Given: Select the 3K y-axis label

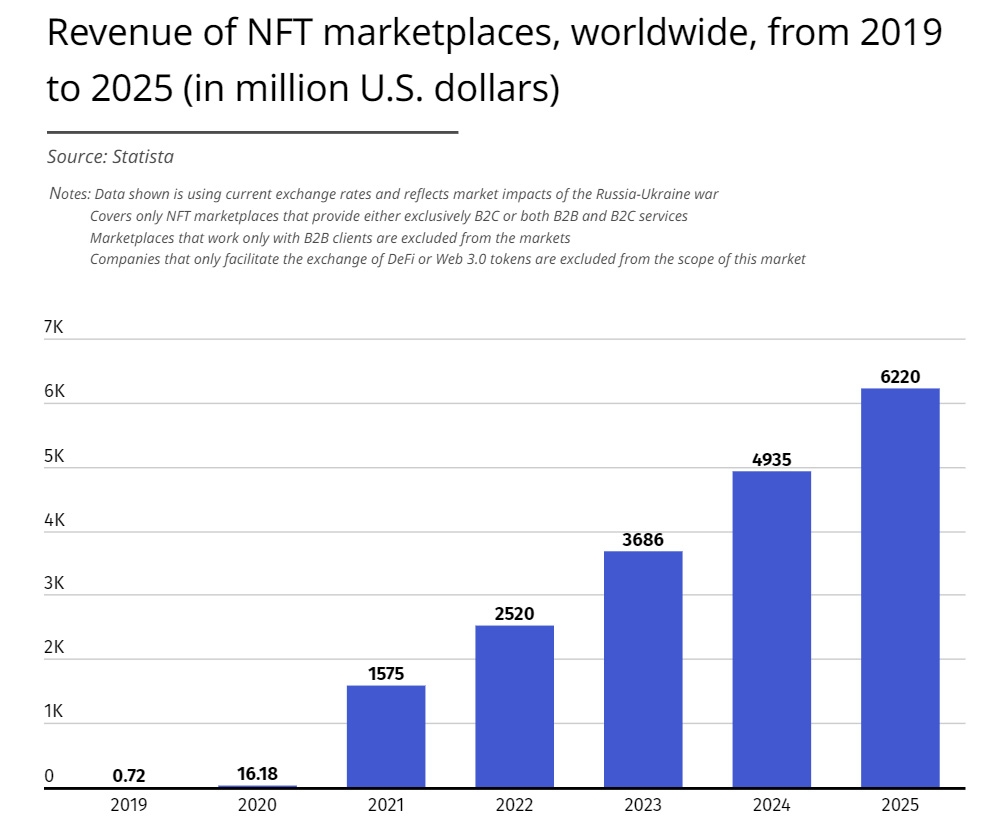Looking at the screenshot, I should click(x=54, y=584).
